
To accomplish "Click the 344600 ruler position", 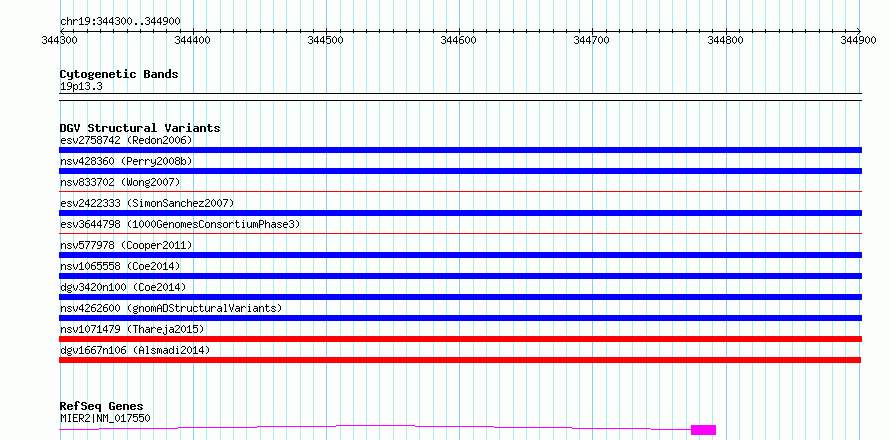I will [x=459, y=40].
